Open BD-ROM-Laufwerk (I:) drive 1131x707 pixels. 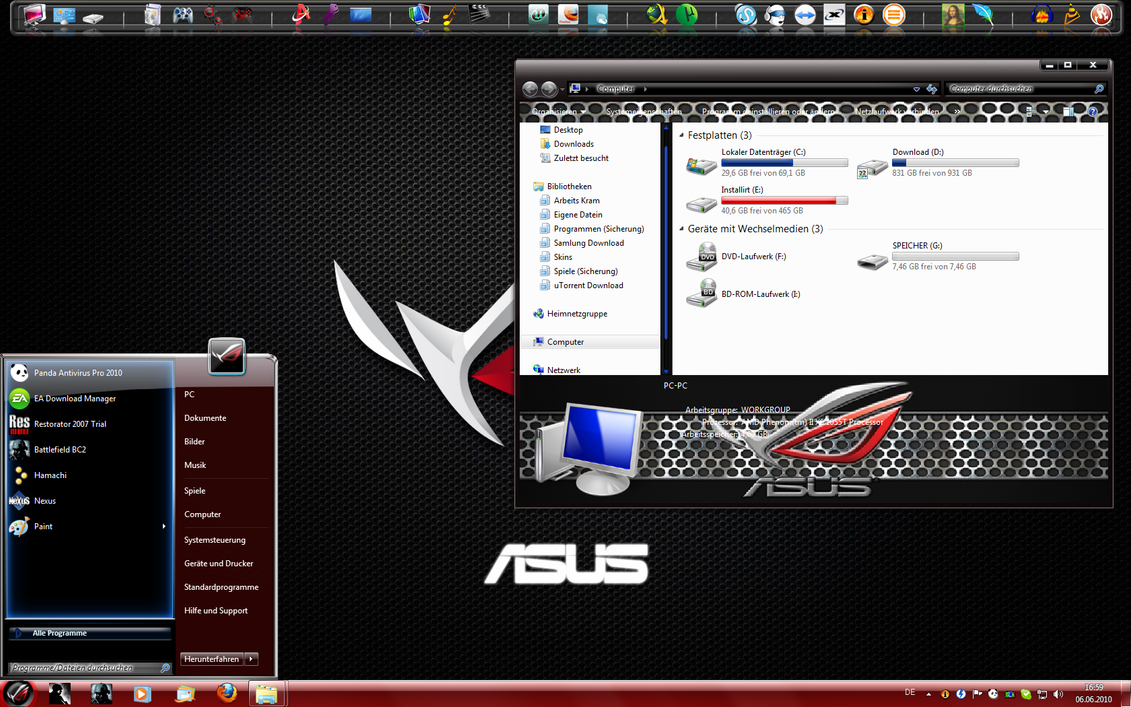743,294
